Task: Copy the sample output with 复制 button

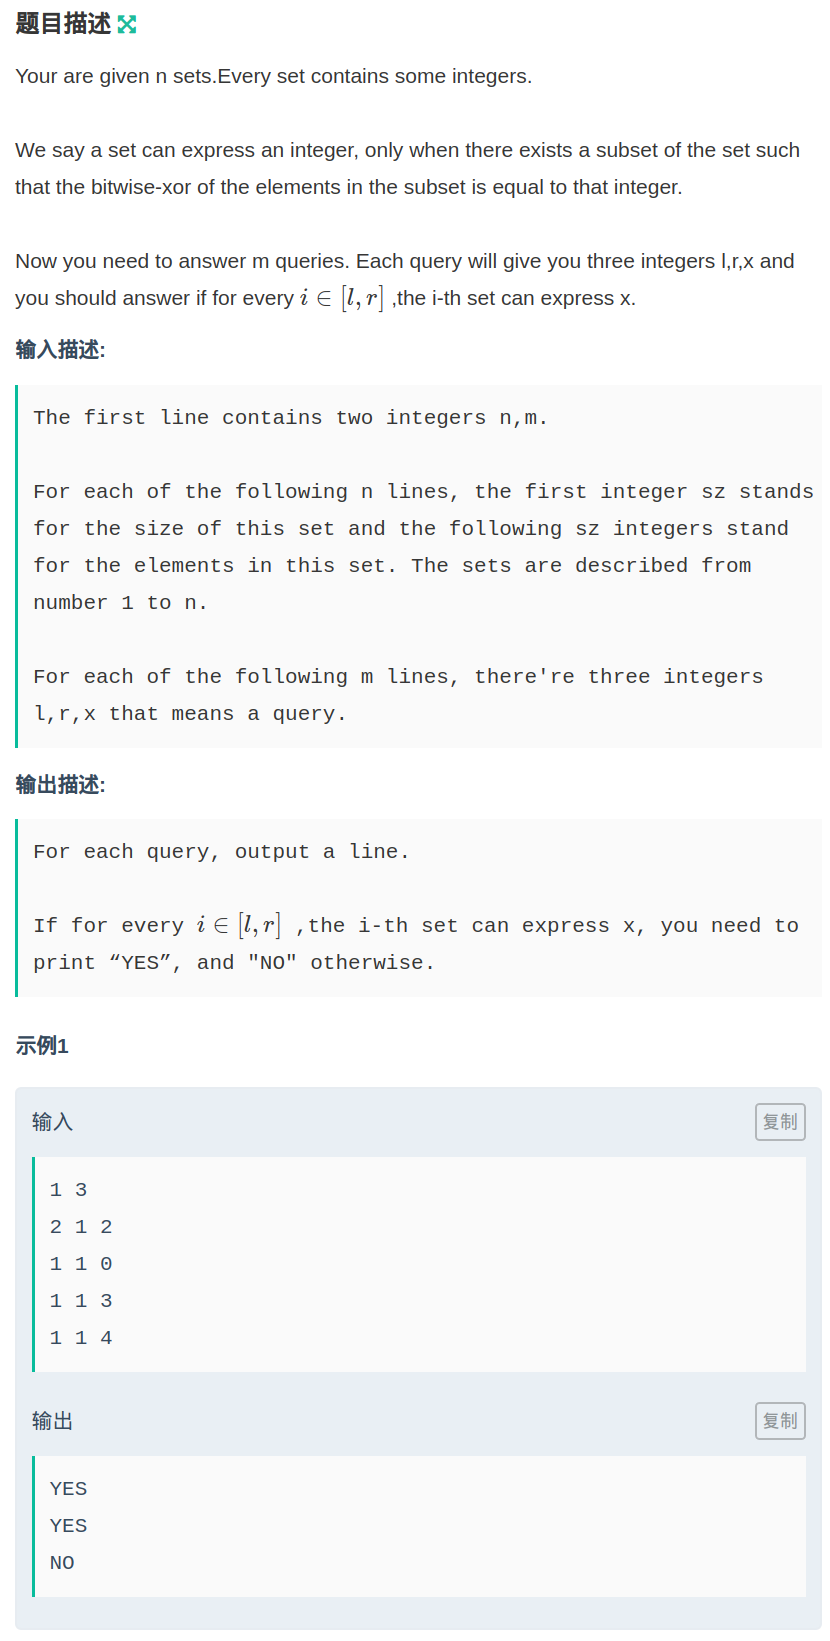Action: (780, 1421)
